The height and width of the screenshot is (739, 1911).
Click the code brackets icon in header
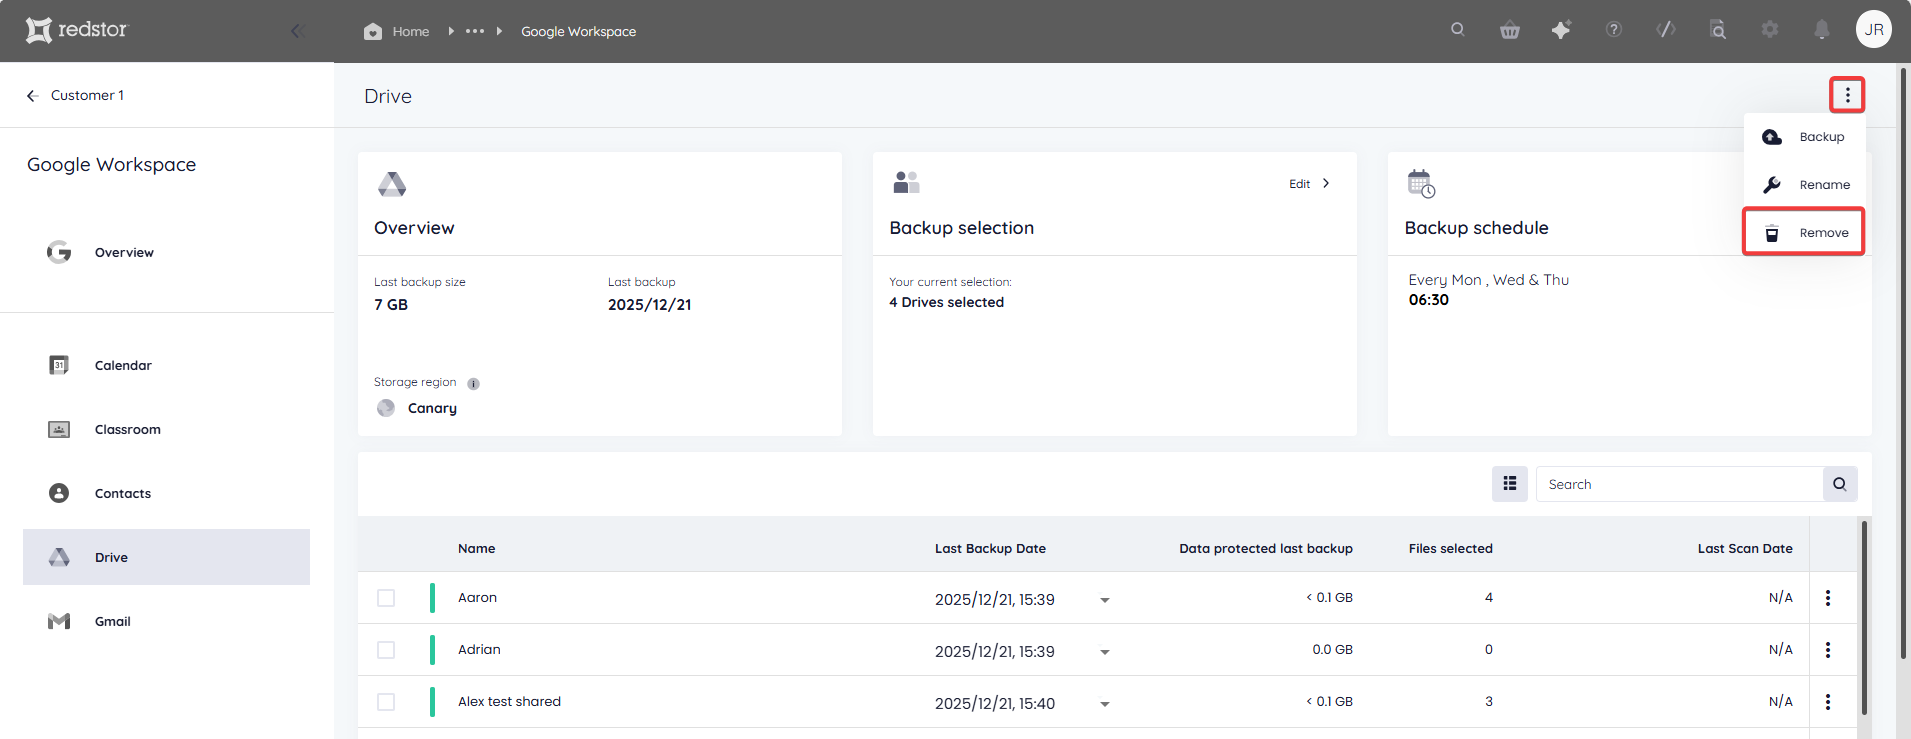(x=1666, y=29)
